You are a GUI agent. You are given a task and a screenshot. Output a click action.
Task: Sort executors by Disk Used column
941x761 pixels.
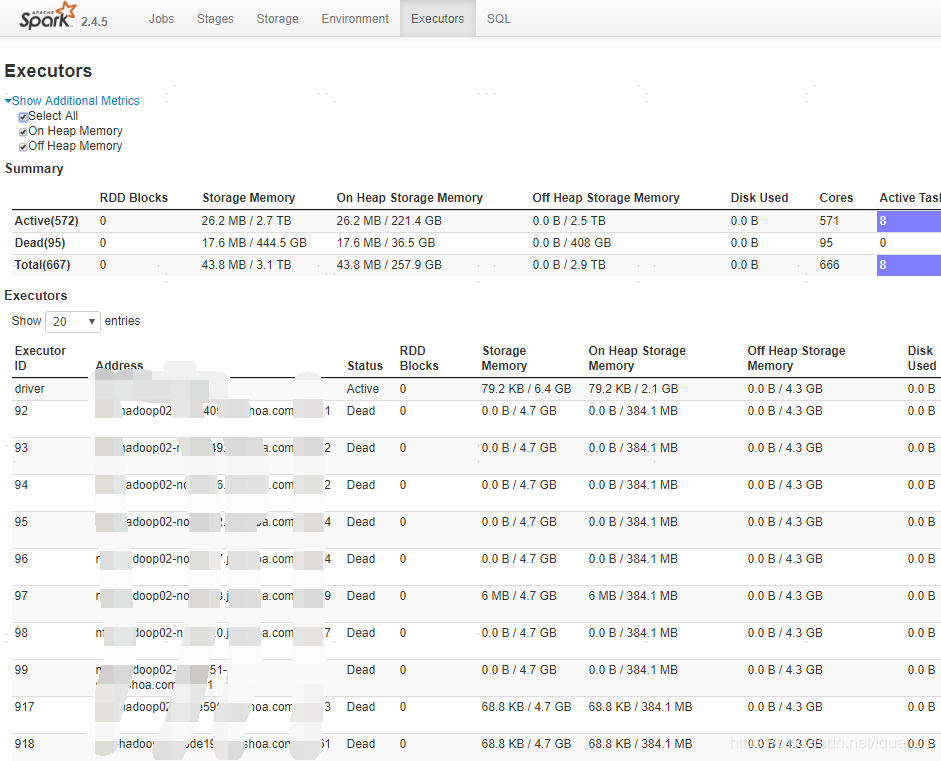(x=921, y=358)
